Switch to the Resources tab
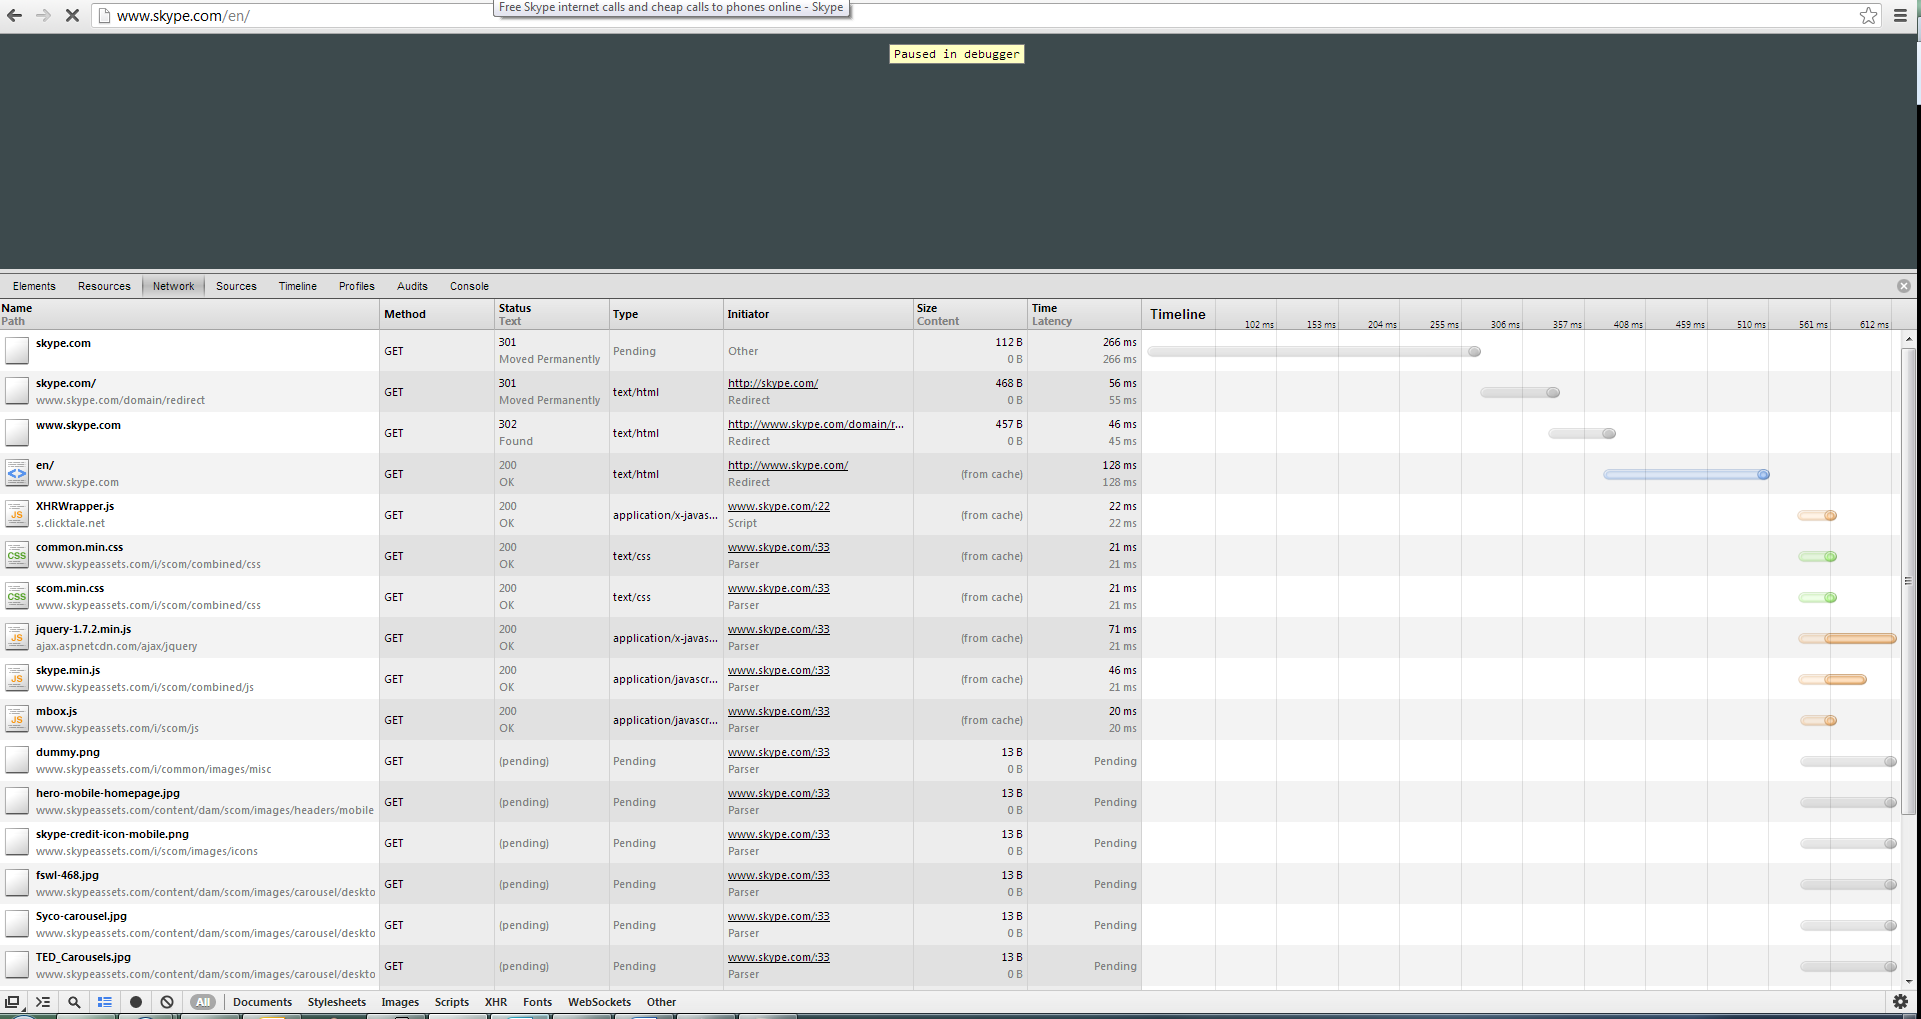 click(104, 286)
